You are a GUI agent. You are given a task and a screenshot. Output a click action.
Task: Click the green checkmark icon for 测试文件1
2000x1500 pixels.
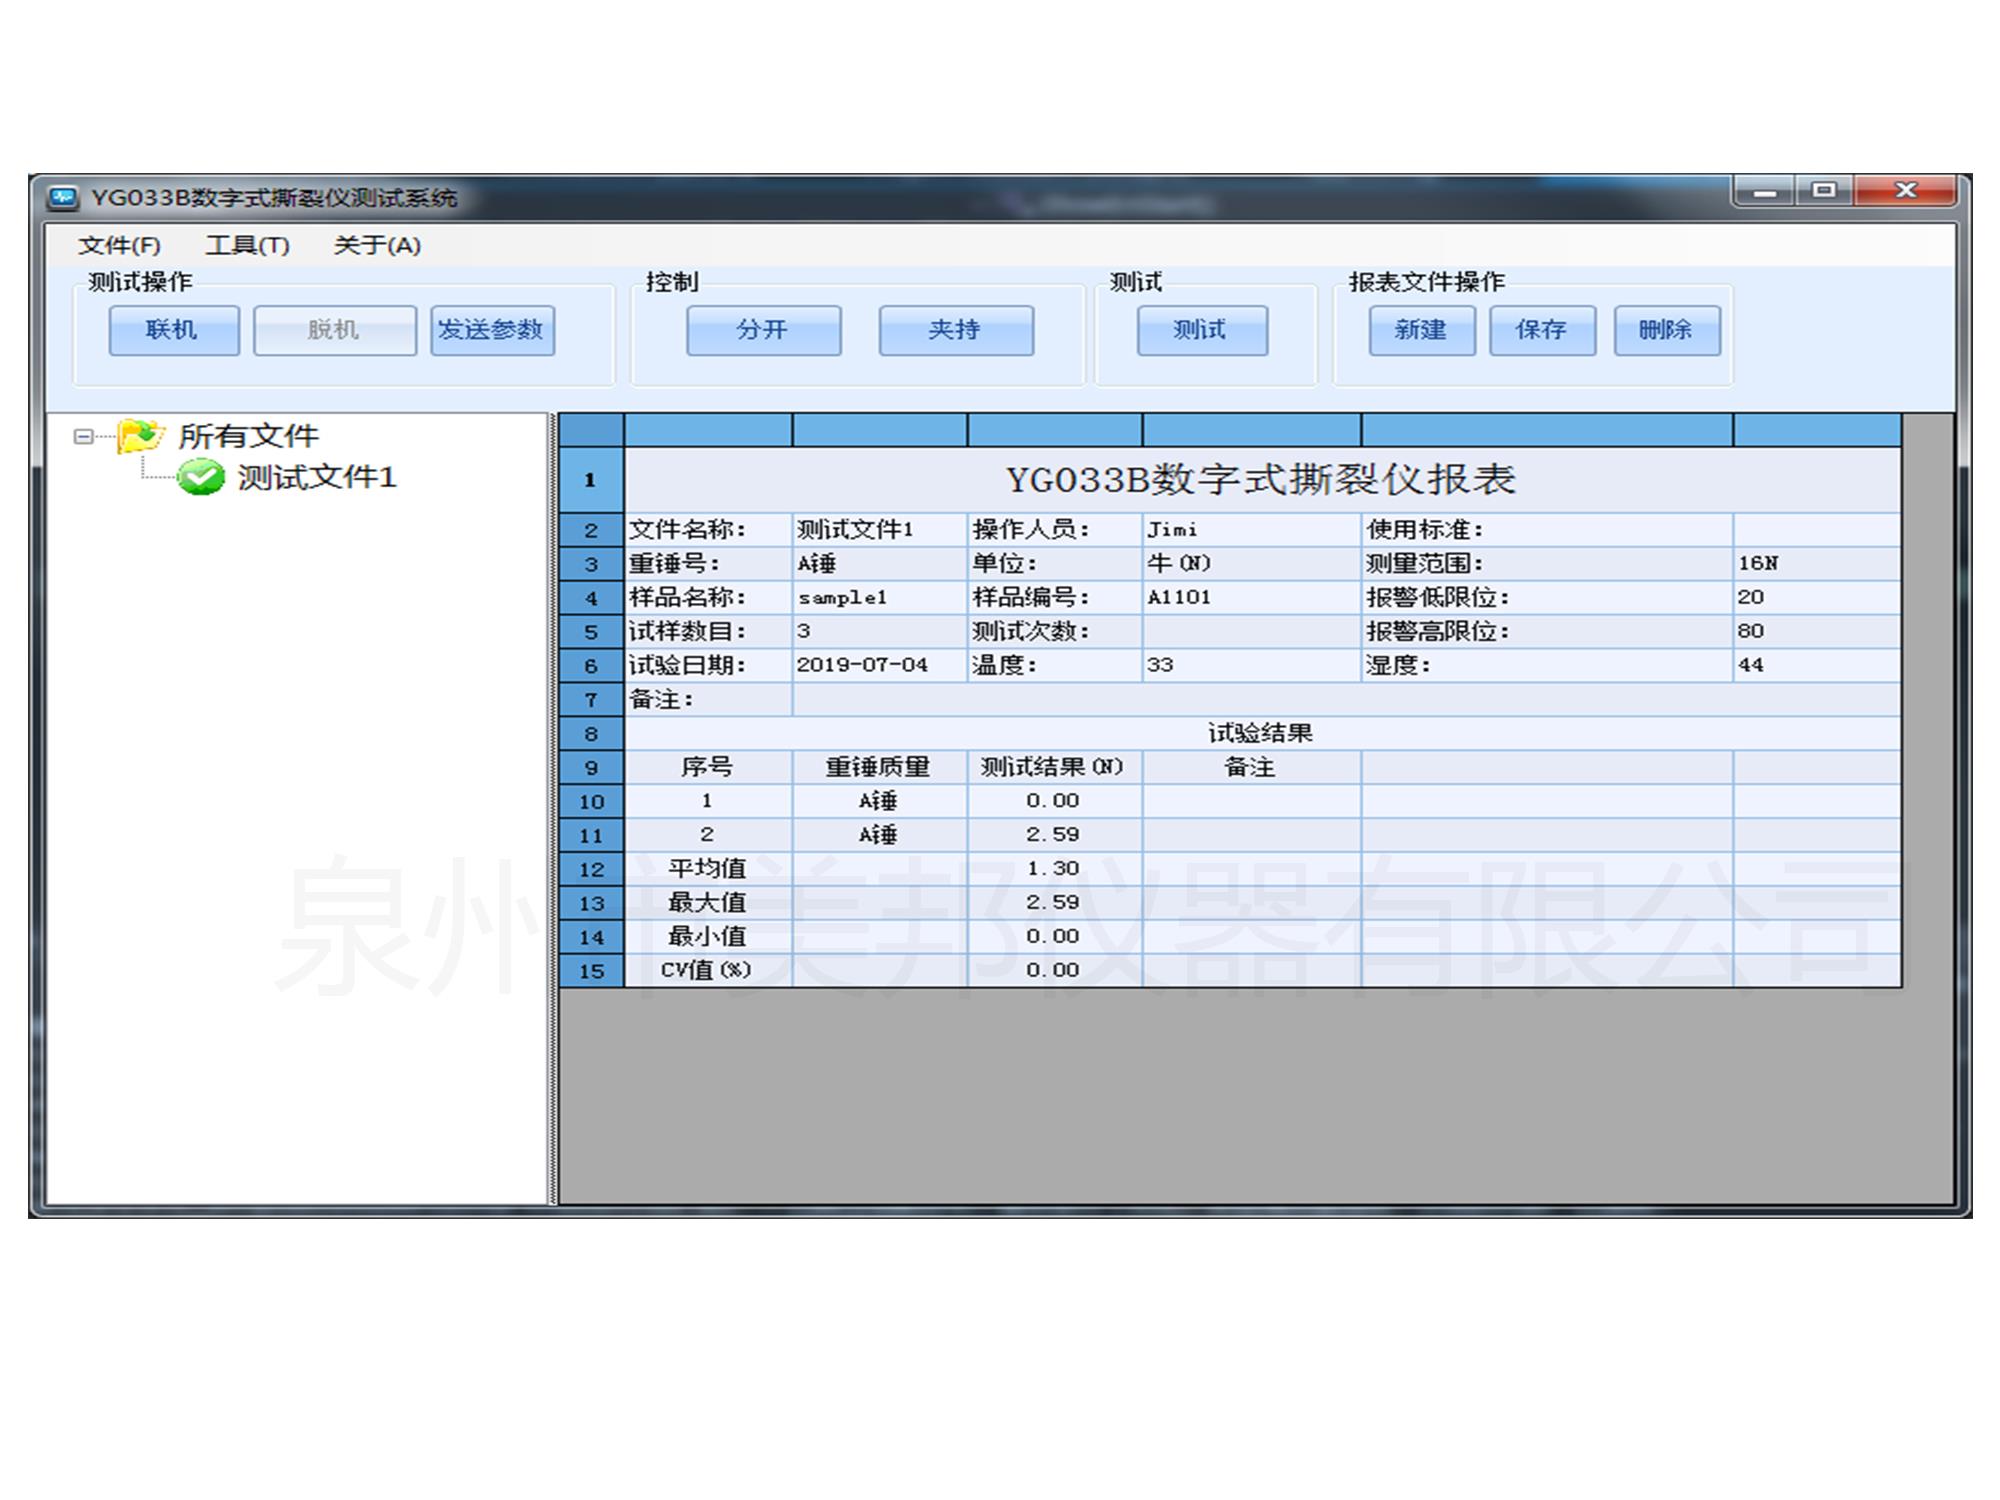tap(201, 477)
